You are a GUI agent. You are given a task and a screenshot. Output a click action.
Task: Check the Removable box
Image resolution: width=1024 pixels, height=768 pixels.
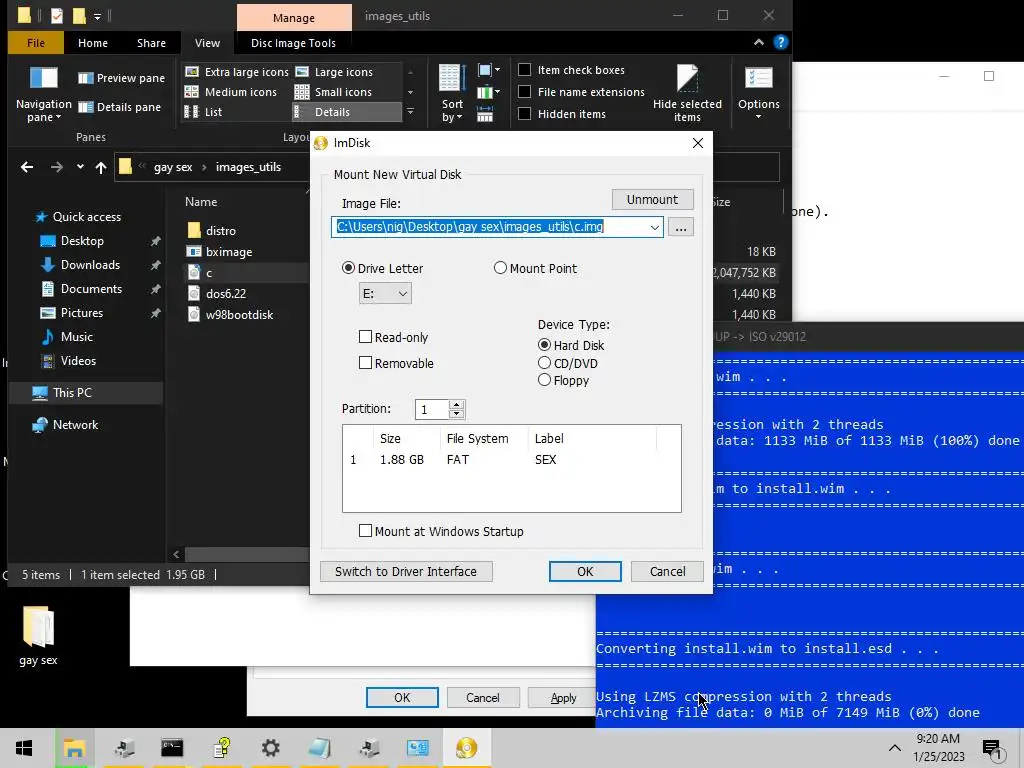click(x=365, y=363)
